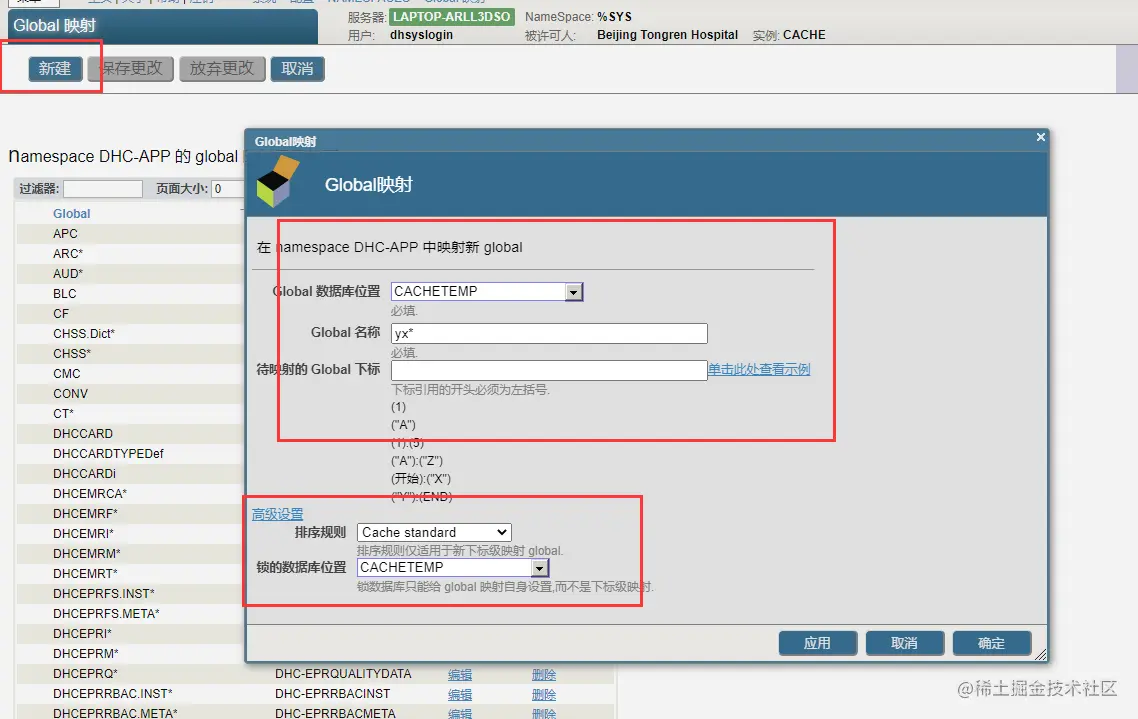Select the CF row in the global list

click(x=129, y=313)
